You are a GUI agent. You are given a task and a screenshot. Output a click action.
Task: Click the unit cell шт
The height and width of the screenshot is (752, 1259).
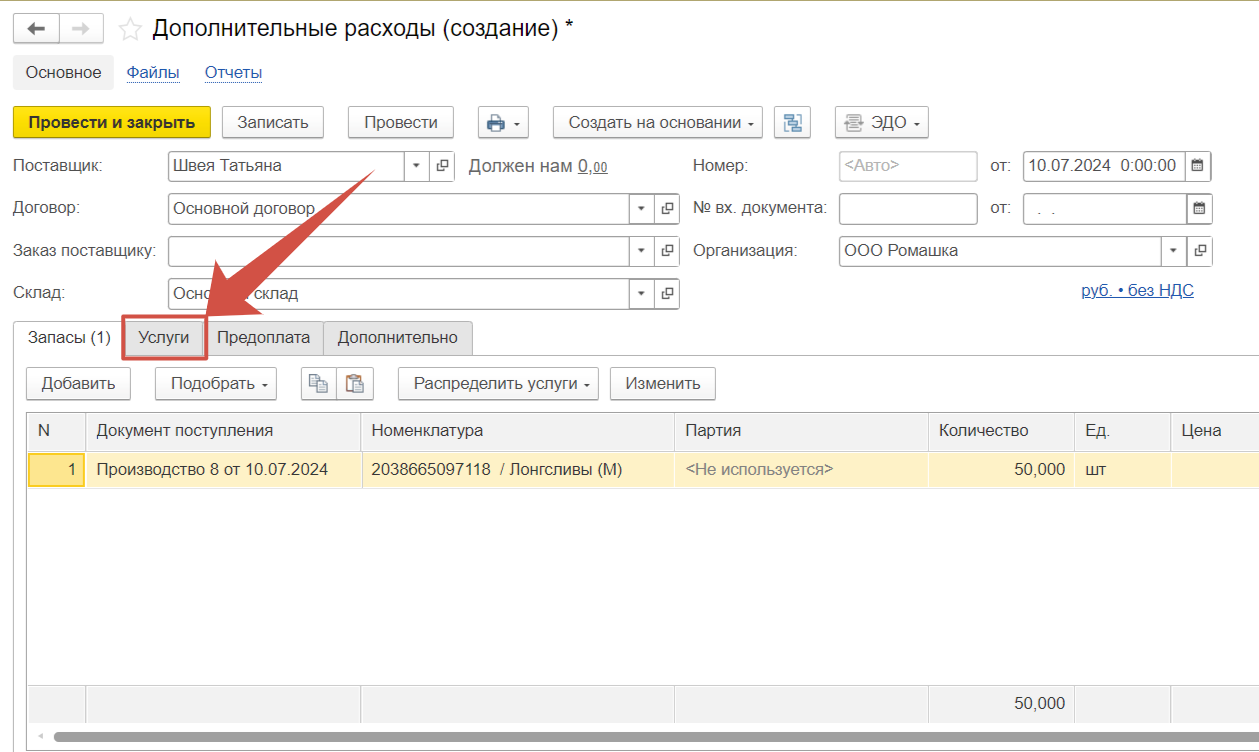[x=1122, y=470]
